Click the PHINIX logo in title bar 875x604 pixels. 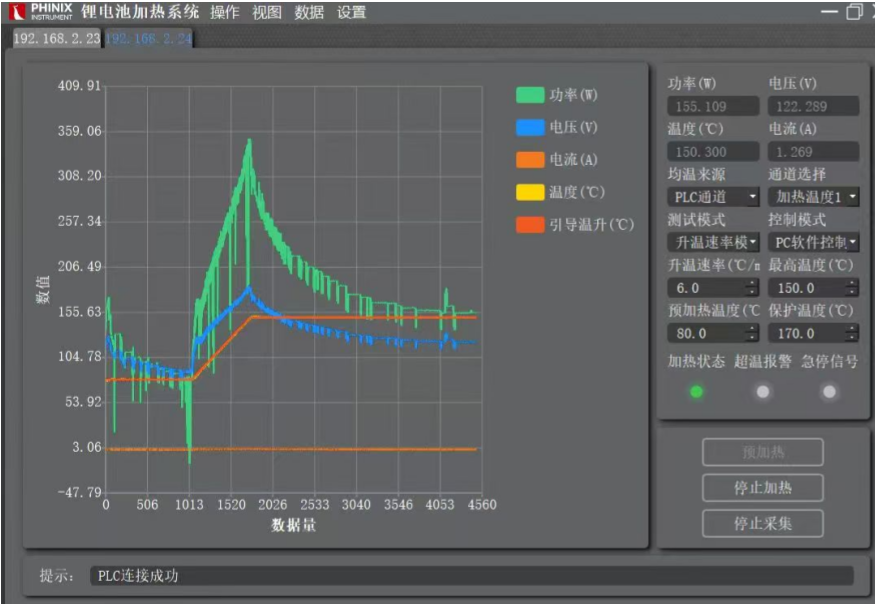pos(38,11)
